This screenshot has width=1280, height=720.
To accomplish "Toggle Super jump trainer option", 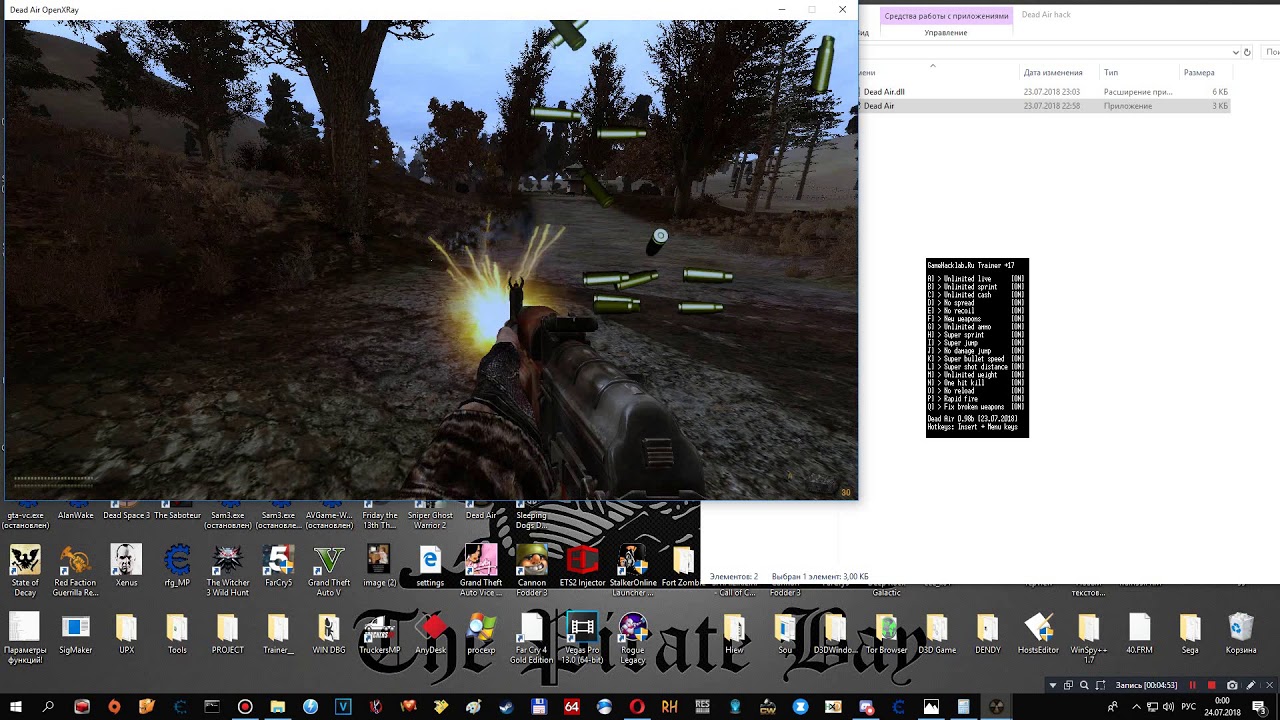I will coord(976,343).
